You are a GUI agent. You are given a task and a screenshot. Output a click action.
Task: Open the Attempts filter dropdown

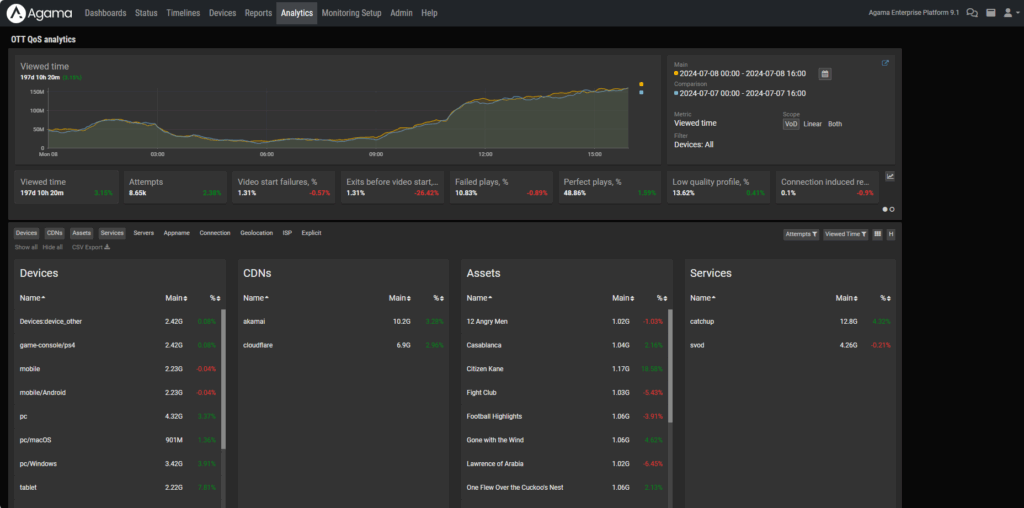[801, 233]
